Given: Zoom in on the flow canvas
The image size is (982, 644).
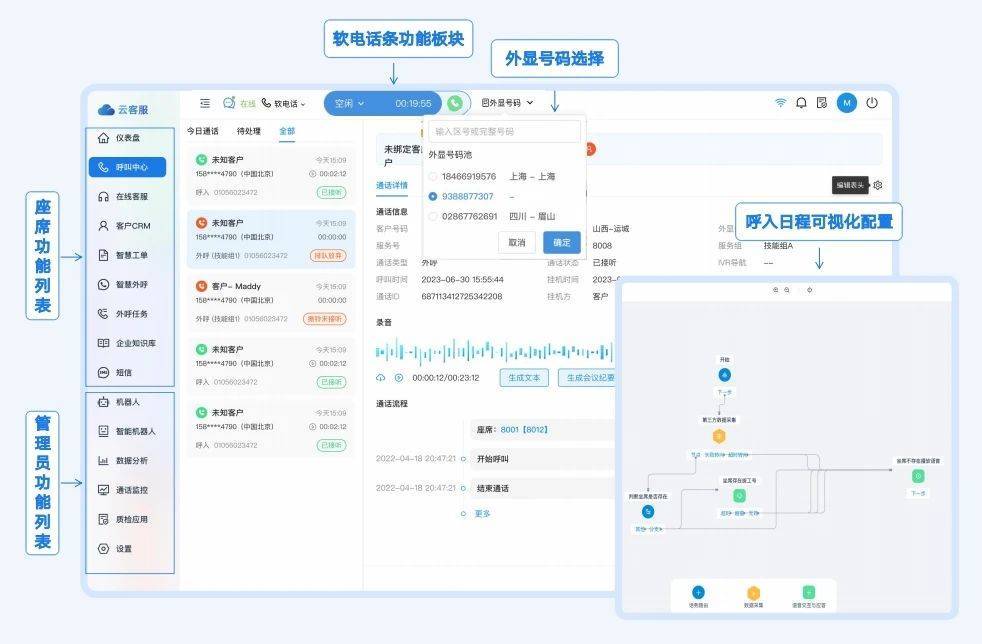Looking at the screenshot, I should [775, 290].
